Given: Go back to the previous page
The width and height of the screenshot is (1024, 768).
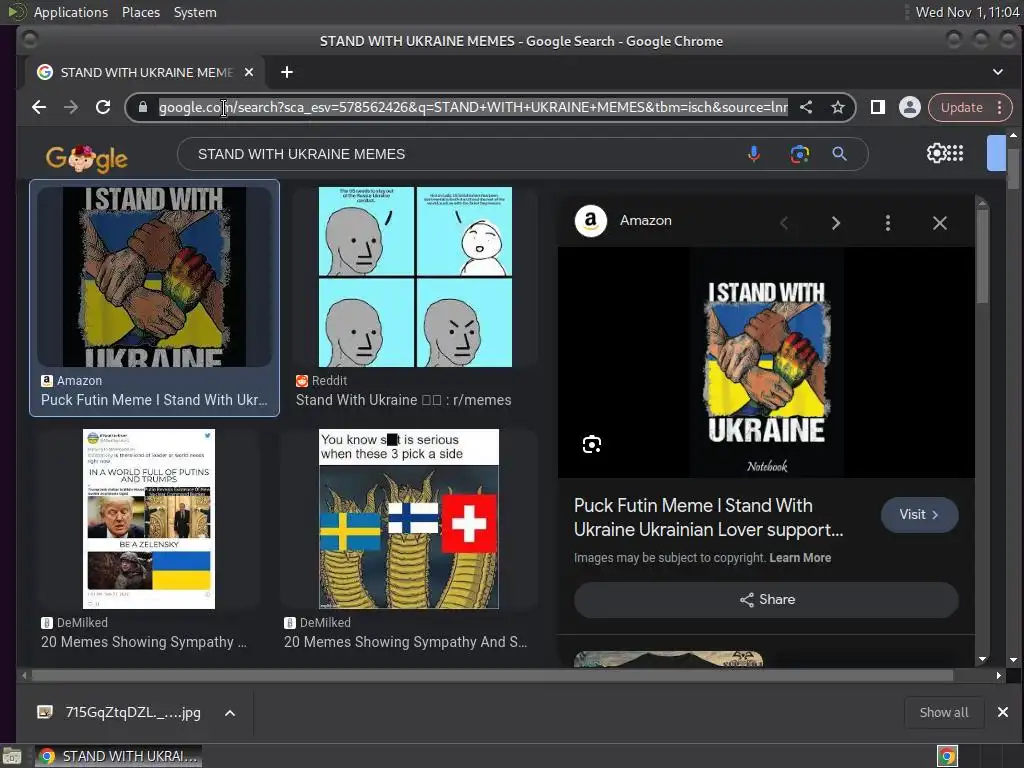Looking at the screenshot, I should click(39, 107).
